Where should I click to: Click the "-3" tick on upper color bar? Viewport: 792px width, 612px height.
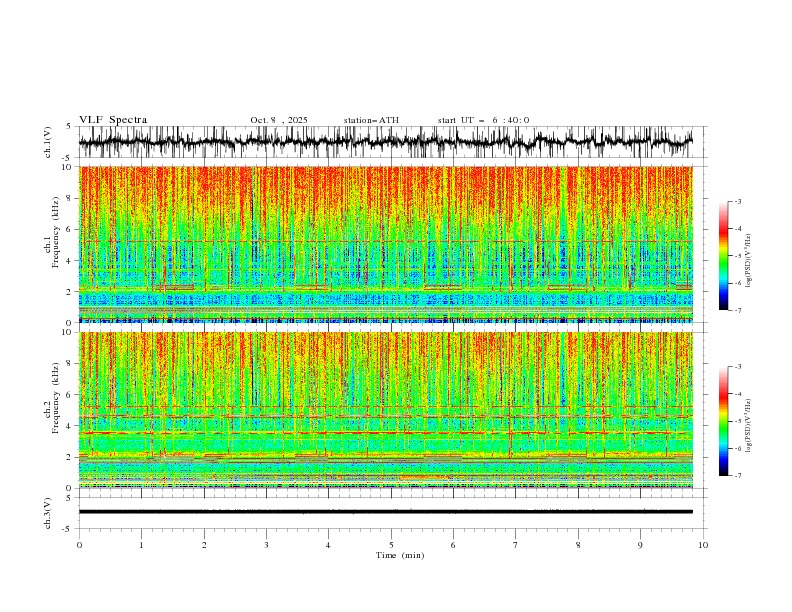coord(737,201)
